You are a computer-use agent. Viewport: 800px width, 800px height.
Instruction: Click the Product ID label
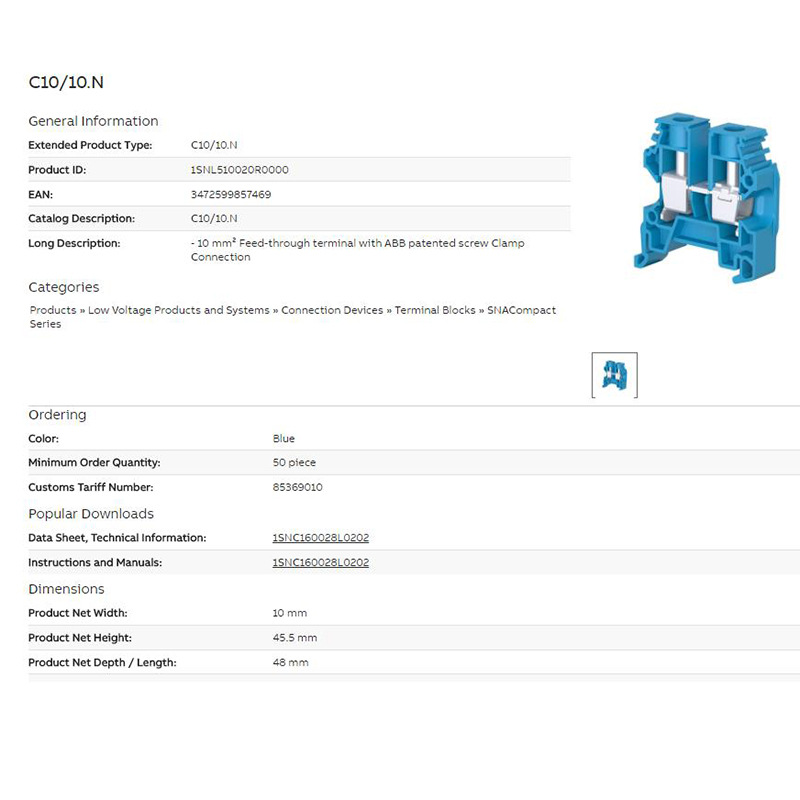point(57,170)
